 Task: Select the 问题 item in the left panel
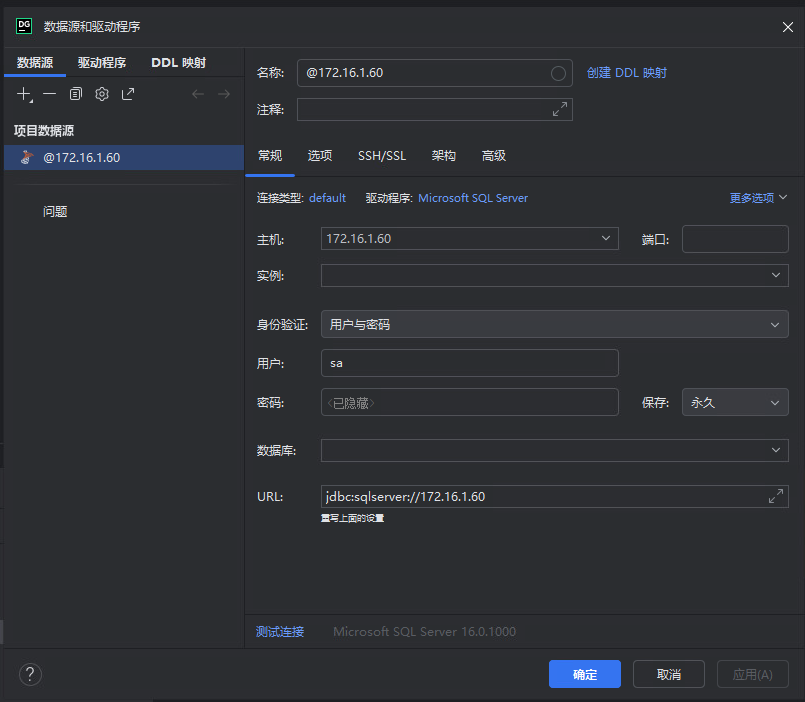(x=55, y=212)
